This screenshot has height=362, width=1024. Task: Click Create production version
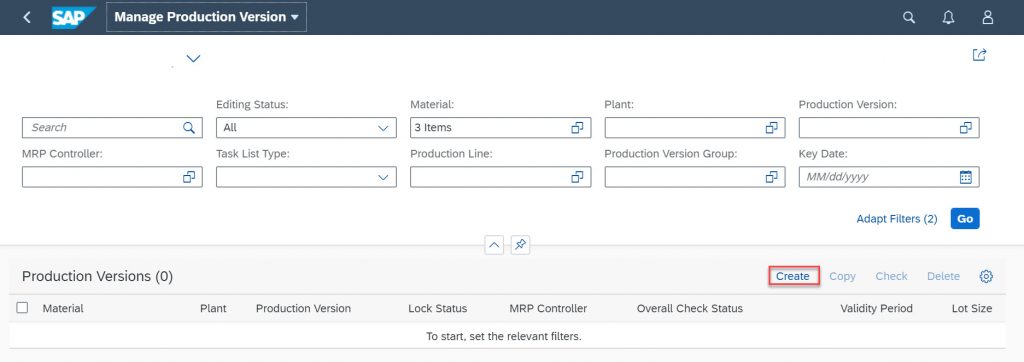(793, 276)
